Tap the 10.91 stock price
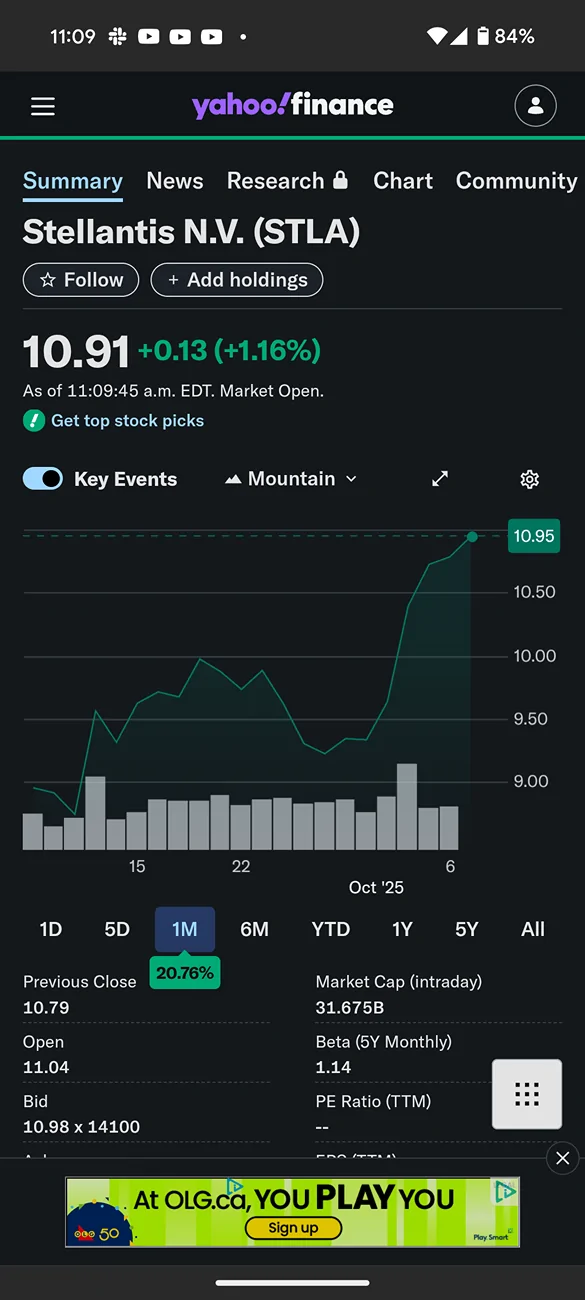This screenshot has height=1300, width=585. pos(76,352)
